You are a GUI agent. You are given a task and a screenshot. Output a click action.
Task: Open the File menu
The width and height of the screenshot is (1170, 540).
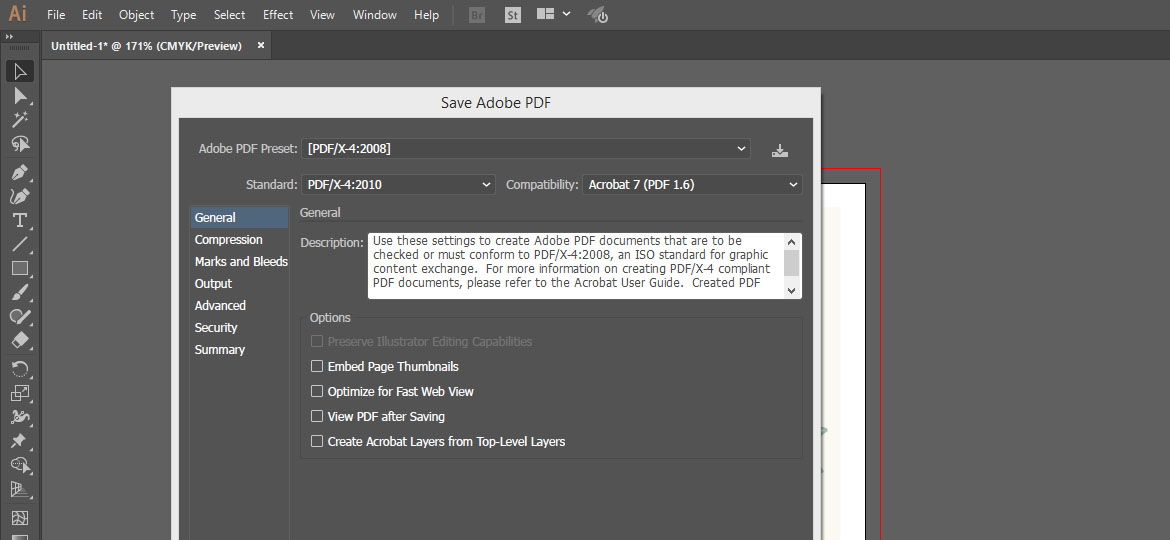56,15
